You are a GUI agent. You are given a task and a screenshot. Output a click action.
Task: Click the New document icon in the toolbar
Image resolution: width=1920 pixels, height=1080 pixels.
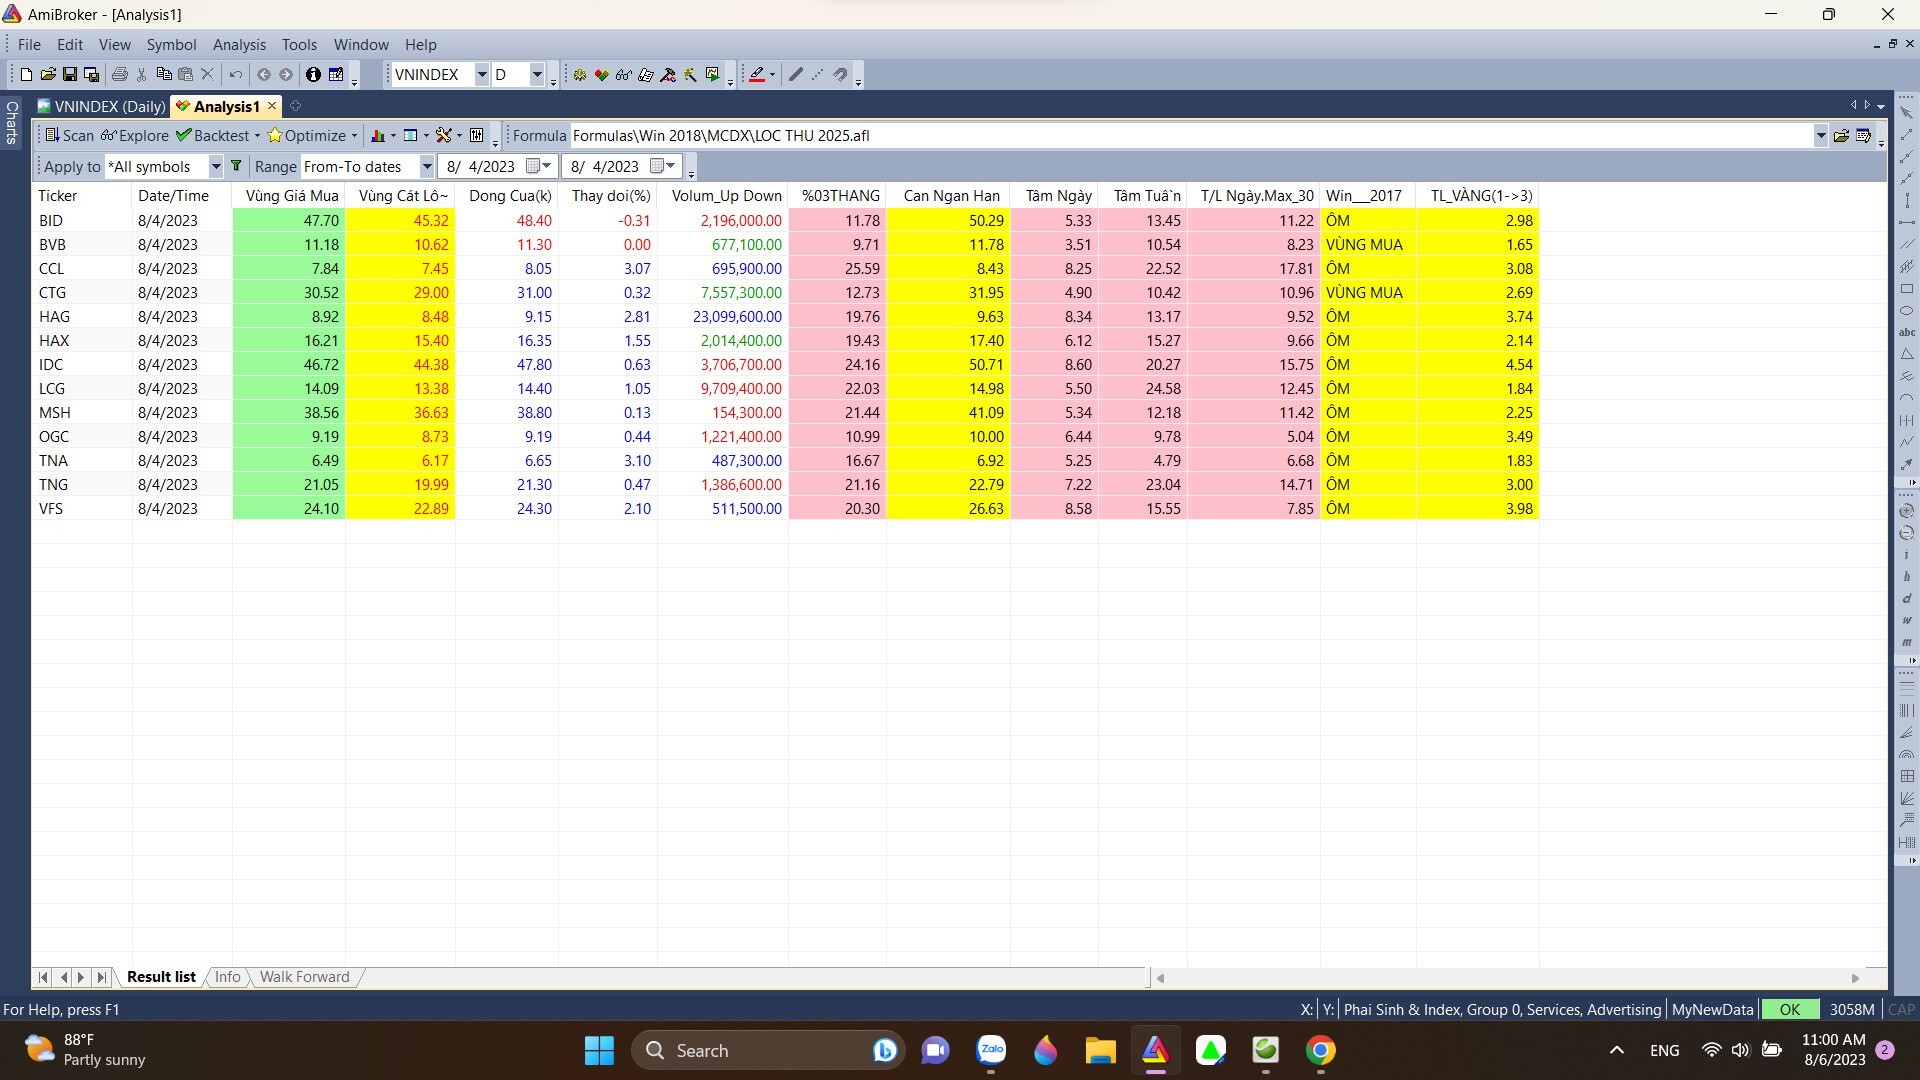tap(26, 74)
